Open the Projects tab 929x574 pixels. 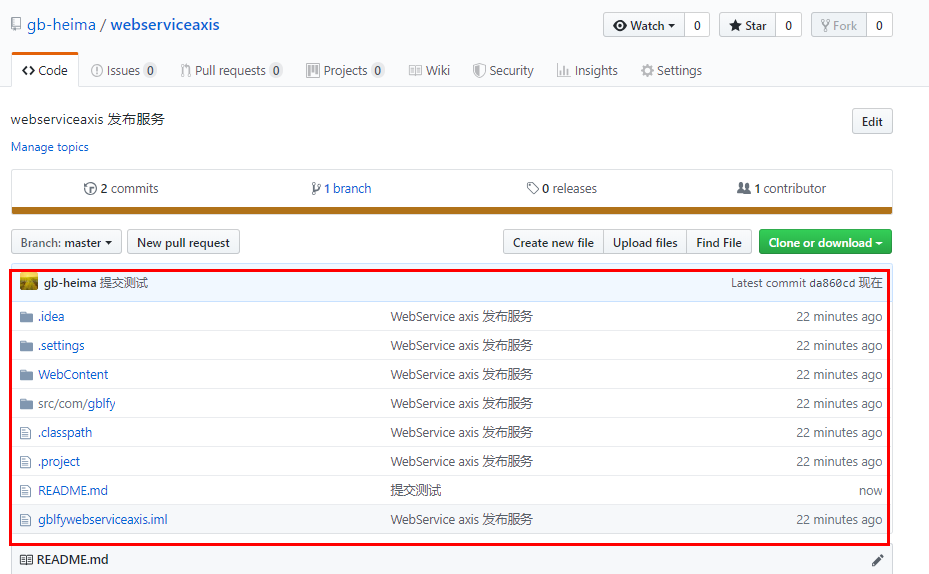pos(345,70)
